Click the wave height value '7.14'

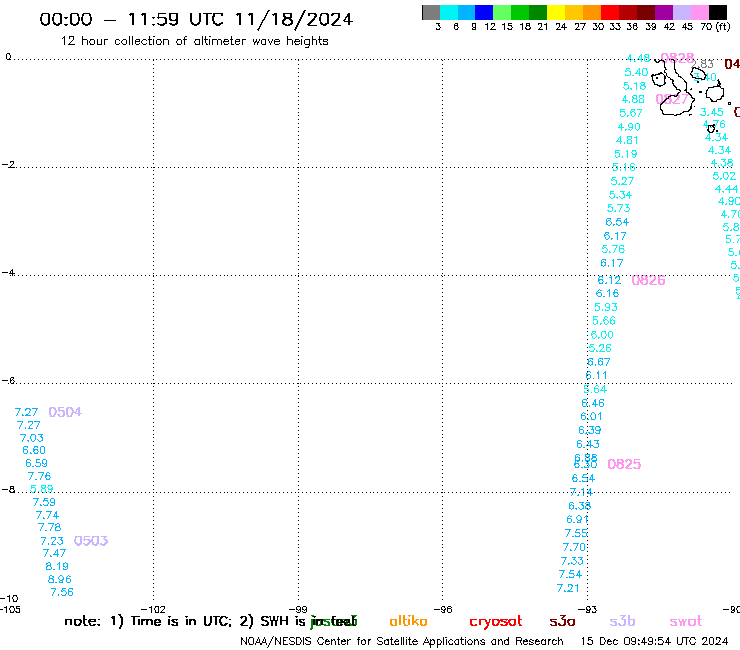(581, 492)
